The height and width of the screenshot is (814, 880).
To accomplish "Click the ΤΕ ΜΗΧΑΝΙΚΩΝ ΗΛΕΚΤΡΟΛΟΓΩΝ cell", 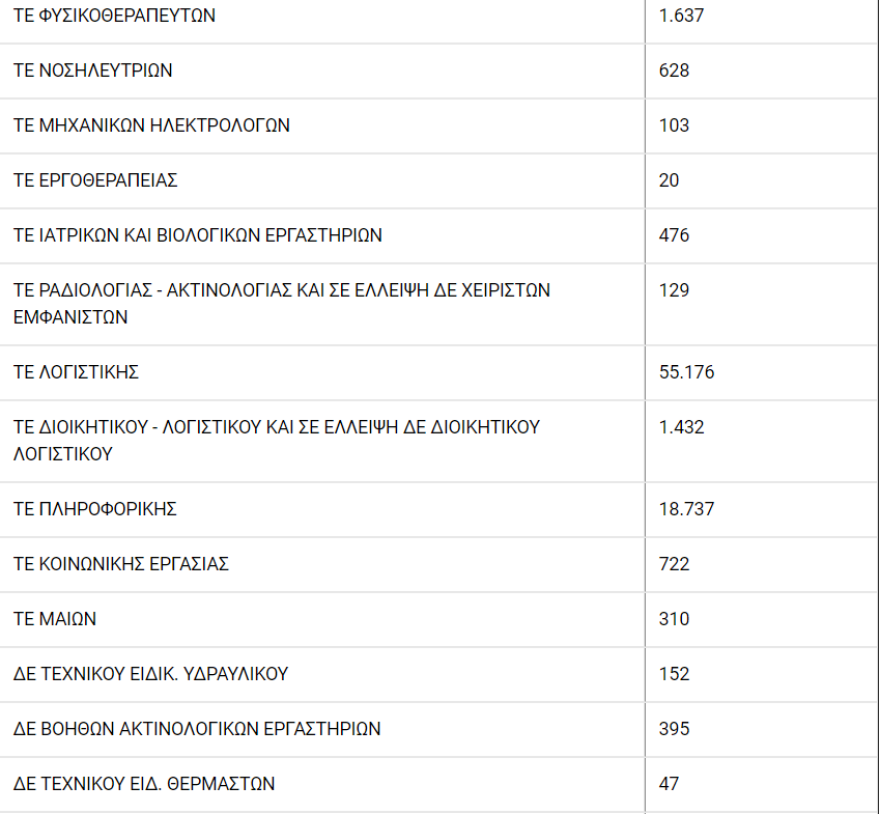I will (x=151, y=126).
